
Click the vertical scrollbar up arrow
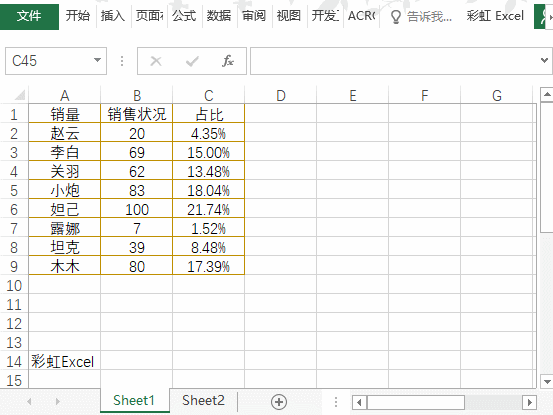tap(547, 94)
